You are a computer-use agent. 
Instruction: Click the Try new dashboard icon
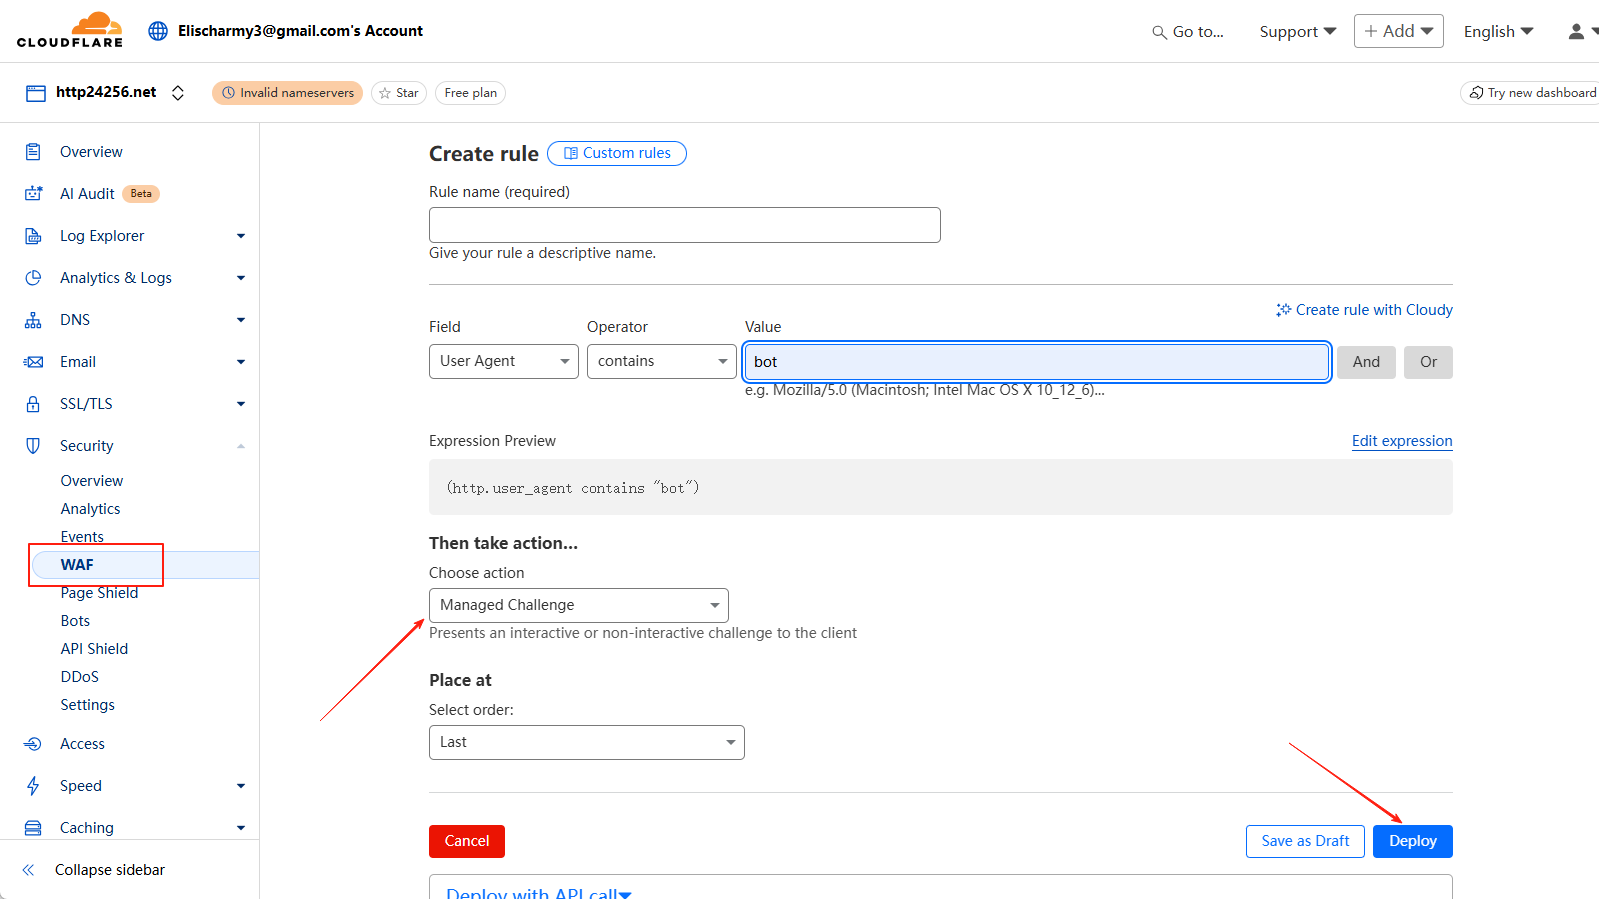pos(1476,93)
